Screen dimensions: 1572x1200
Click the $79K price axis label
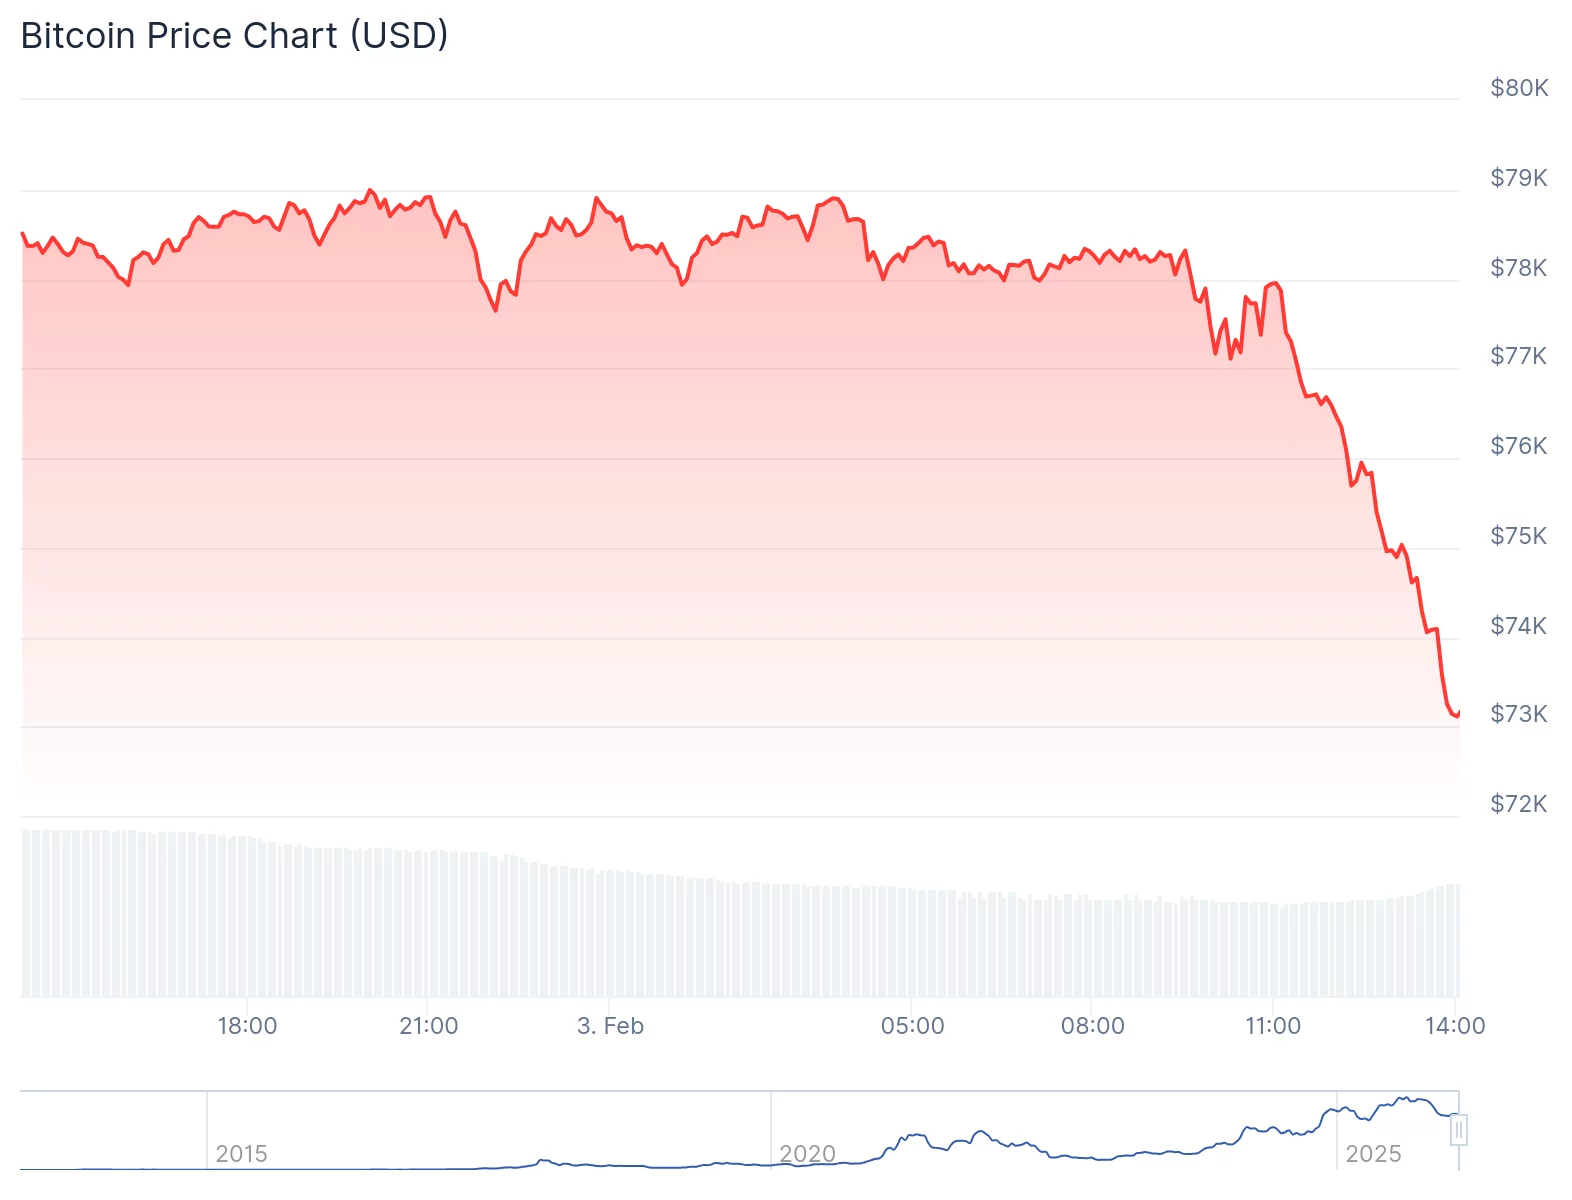point(1519,178)
